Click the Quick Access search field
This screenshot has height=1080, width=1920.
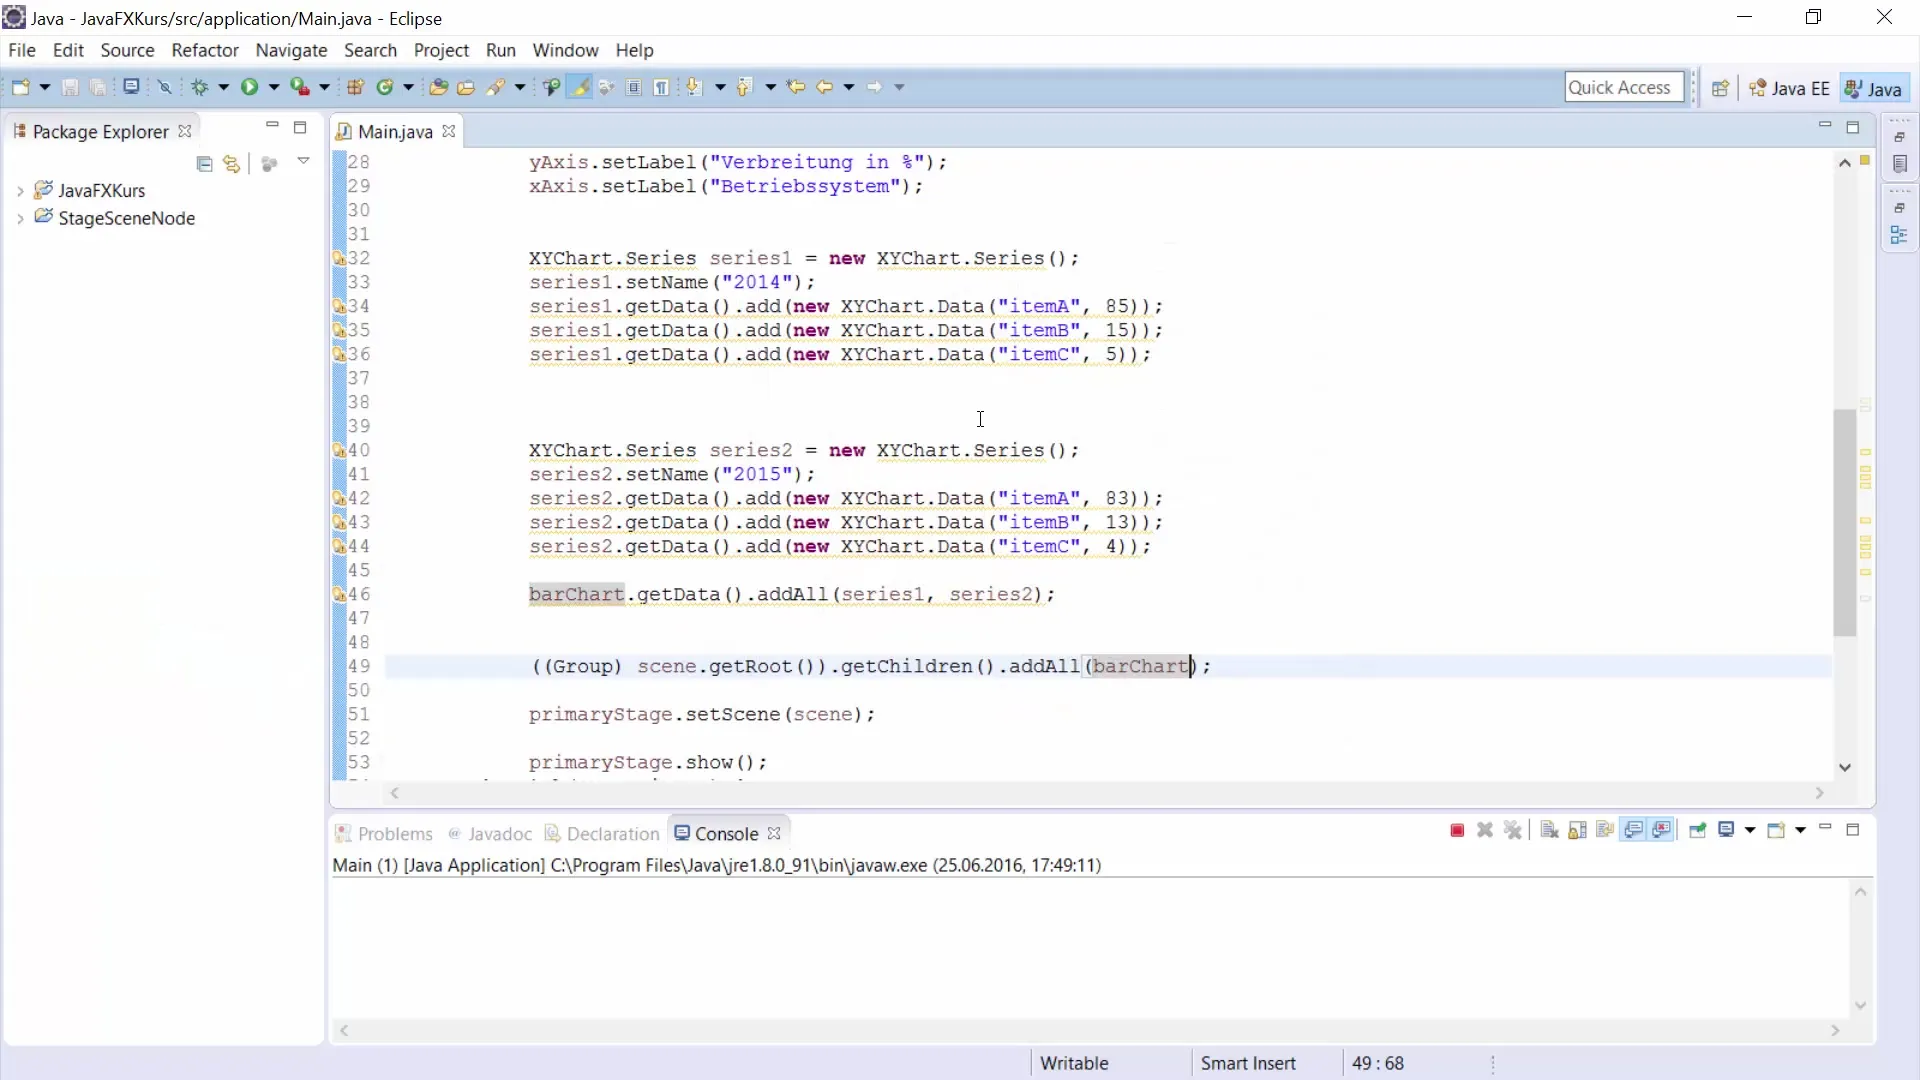click(1624, 88)
